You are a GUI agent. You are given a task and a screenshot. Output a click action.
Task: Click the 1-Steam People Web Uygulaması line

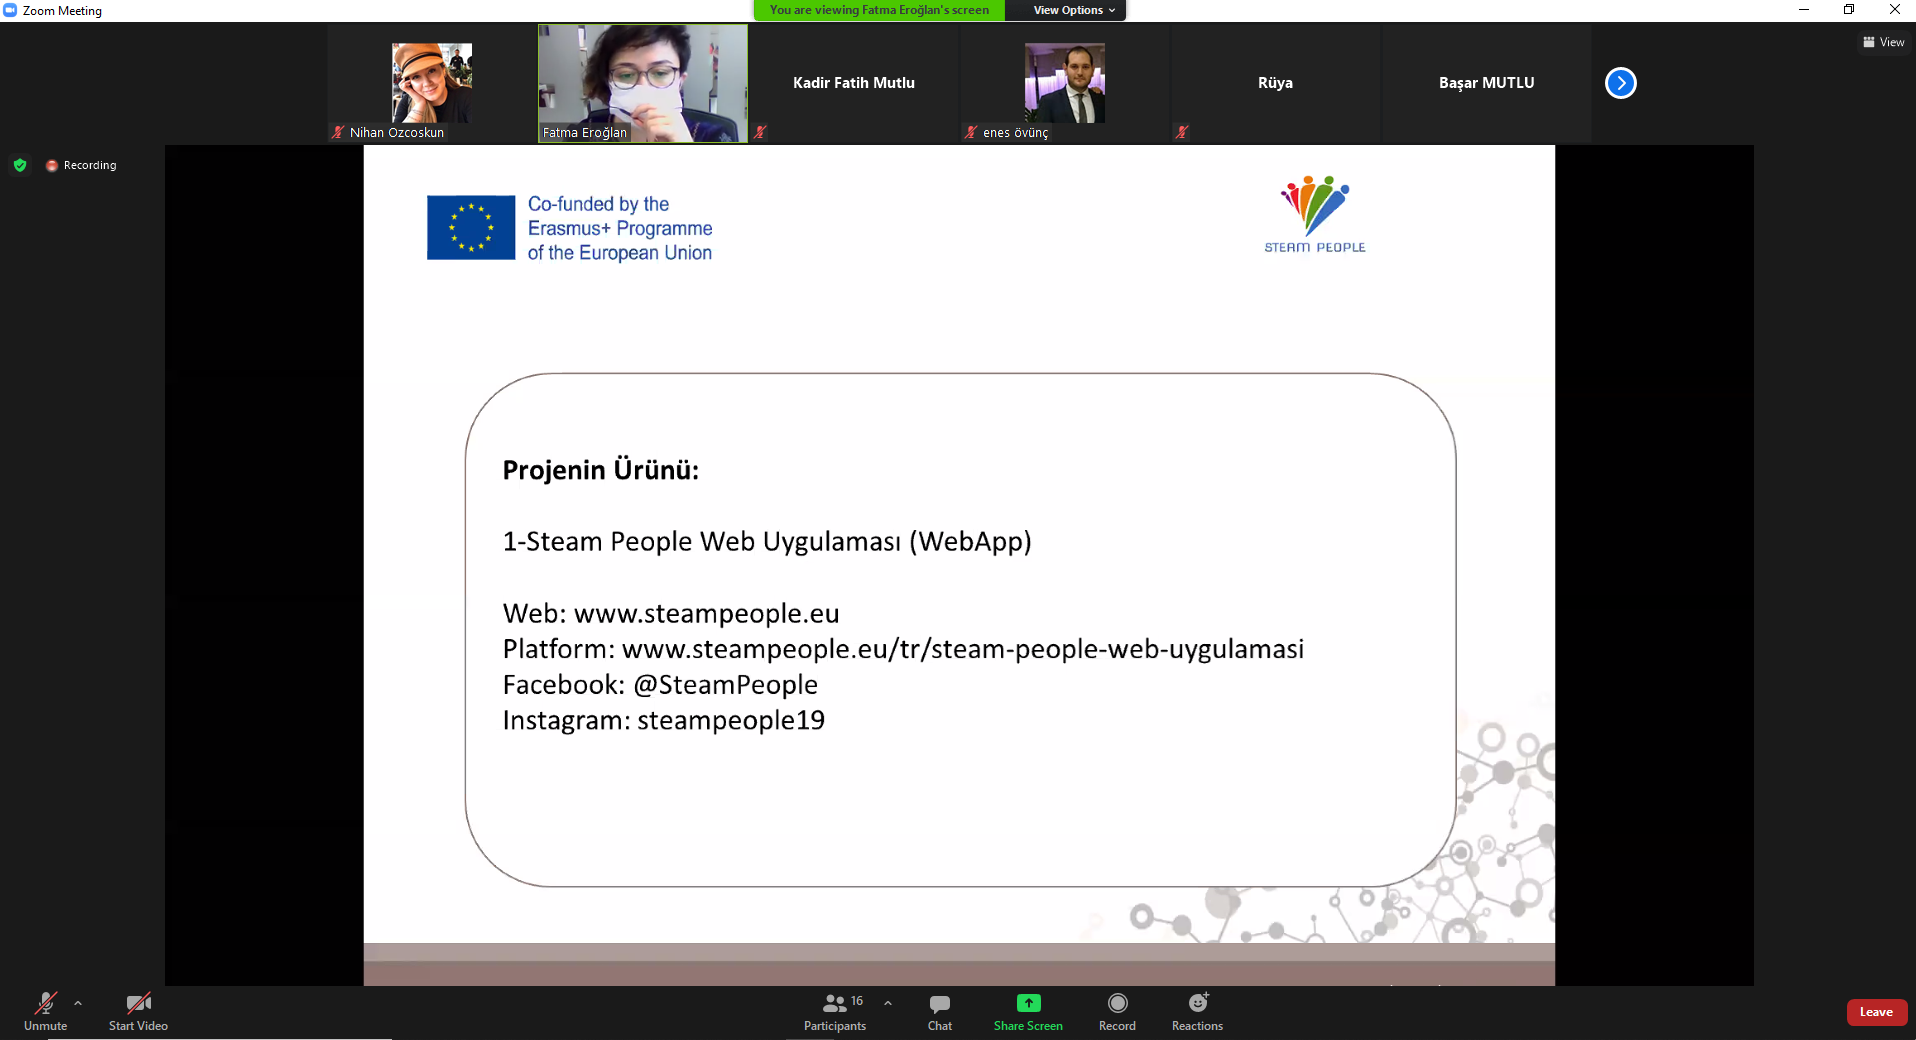tap(767, 542)
